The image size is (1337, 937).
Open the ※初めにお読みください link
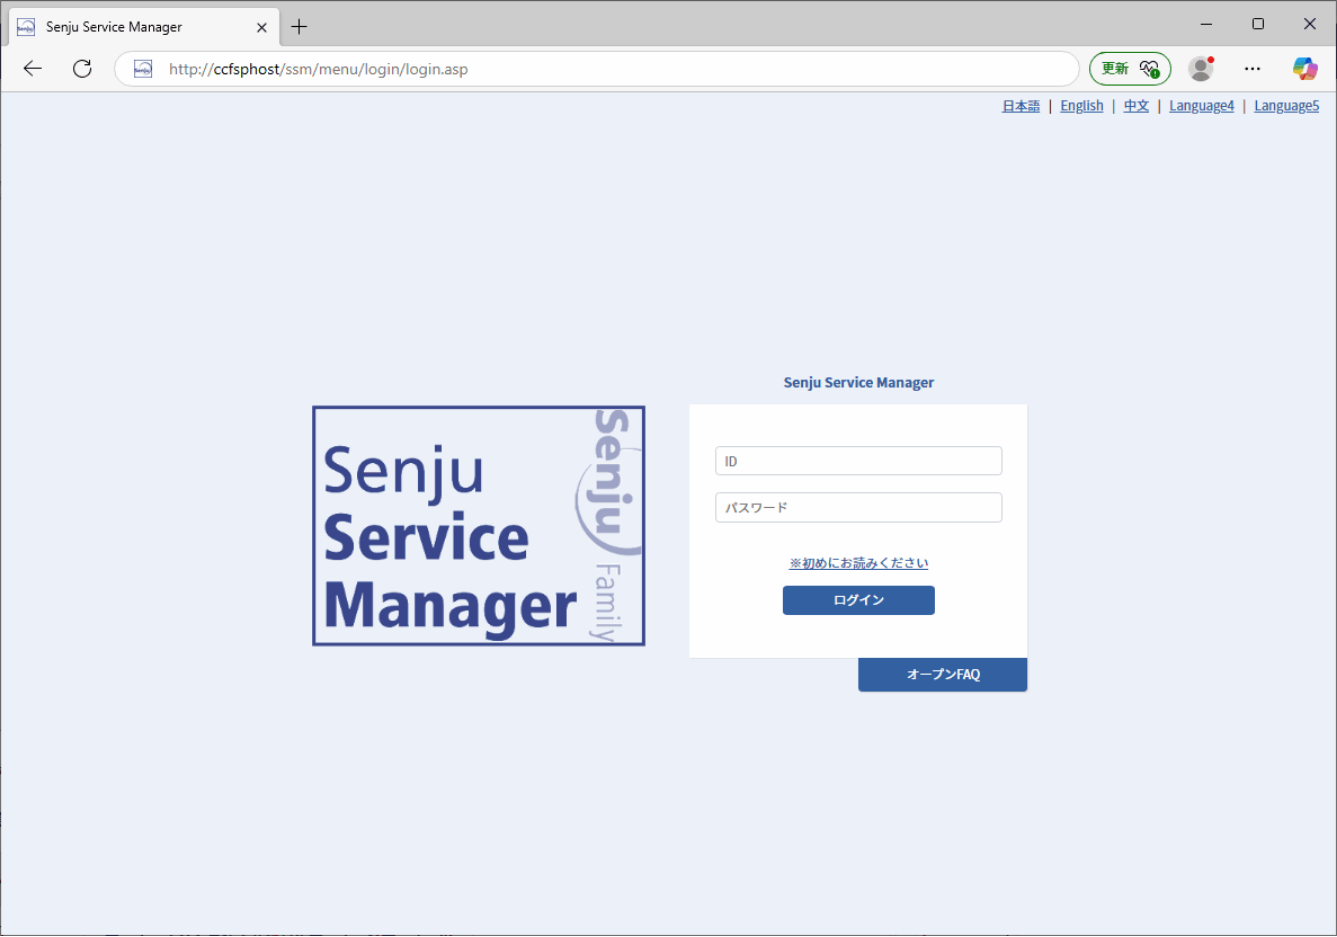click(x=859, y=563)
